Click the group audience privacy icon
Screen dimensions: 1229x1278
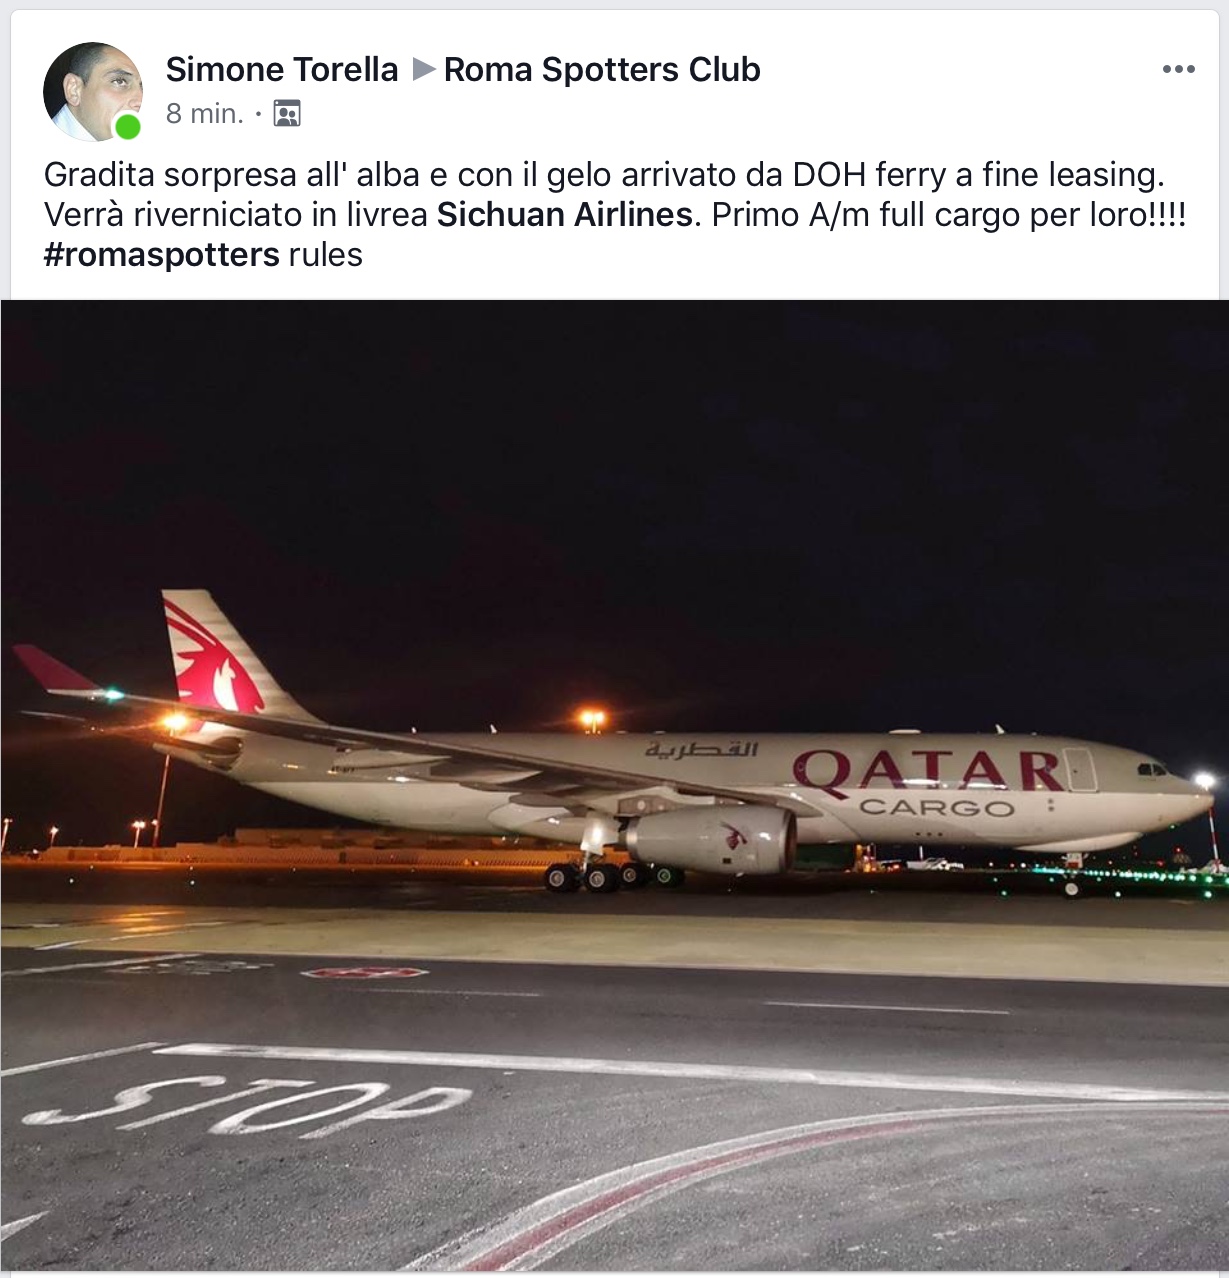[287, 114]
